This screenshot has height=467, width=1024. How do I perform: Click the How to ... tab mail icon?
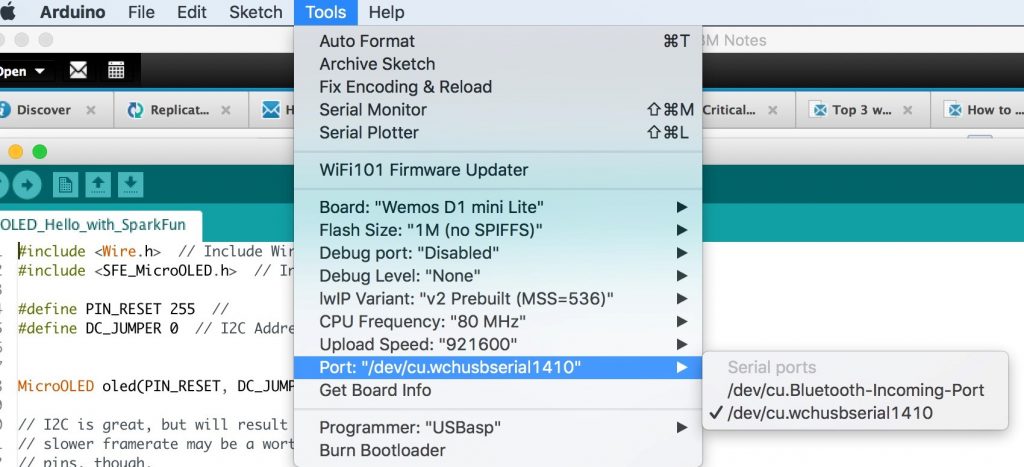point(954,110)
